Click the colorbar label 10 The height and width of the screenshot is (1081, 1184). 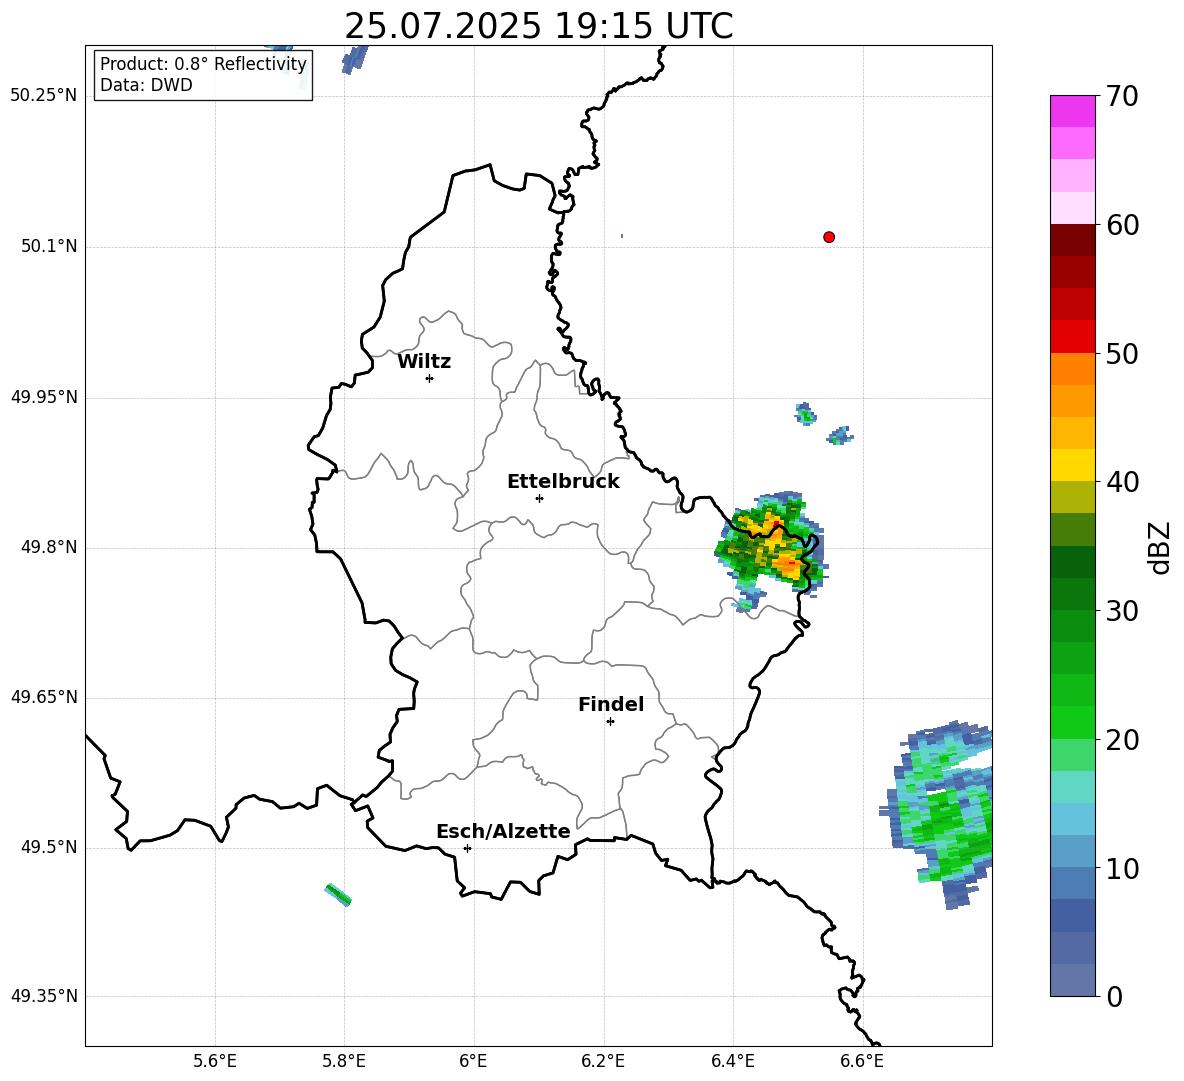pos(1122,868)
